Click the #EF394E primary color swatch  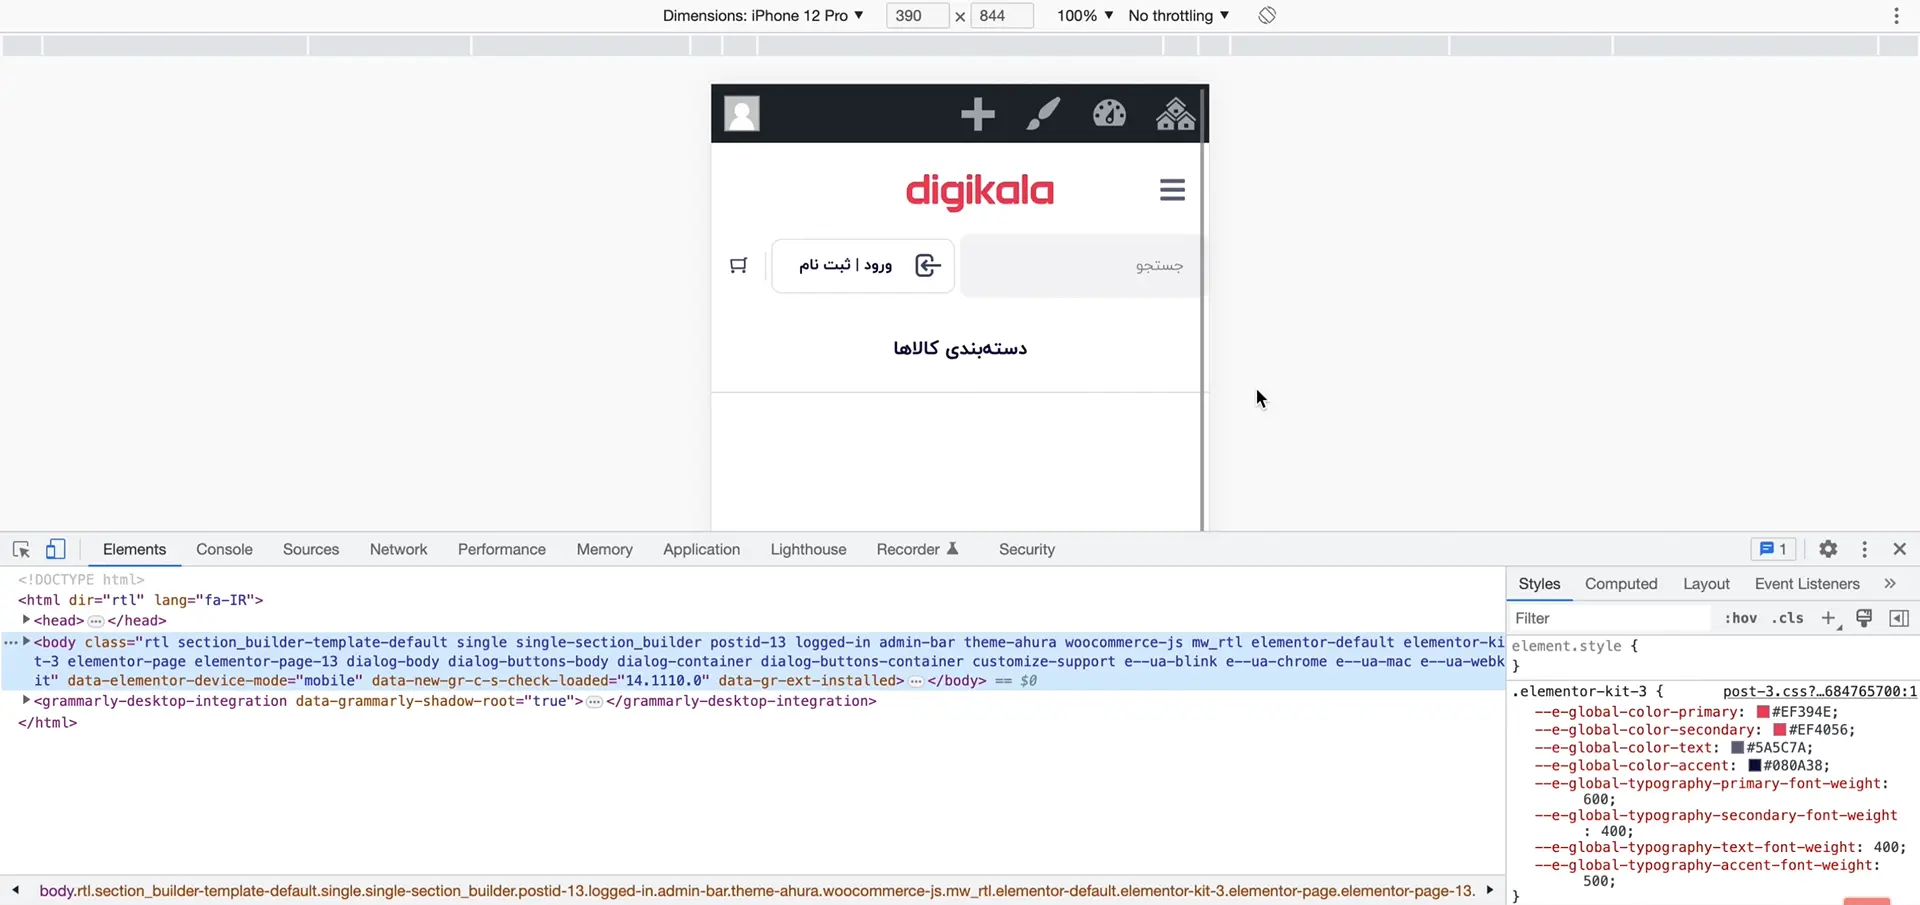(1763, 712)
